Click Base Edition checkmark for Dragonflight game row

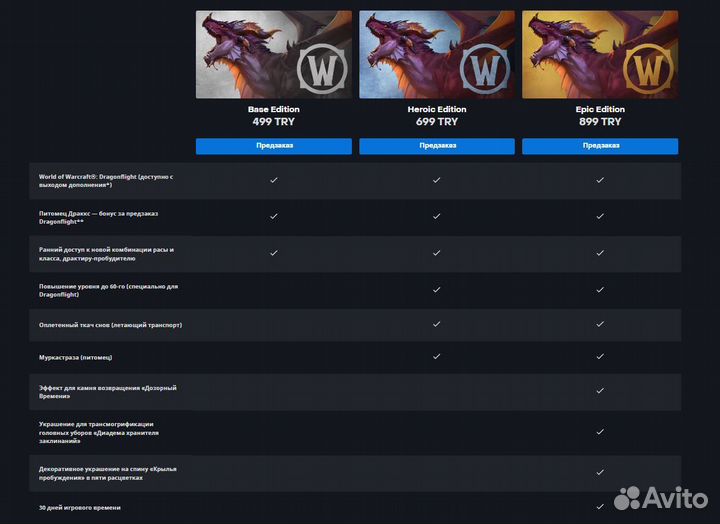click(x=274, y=180)
